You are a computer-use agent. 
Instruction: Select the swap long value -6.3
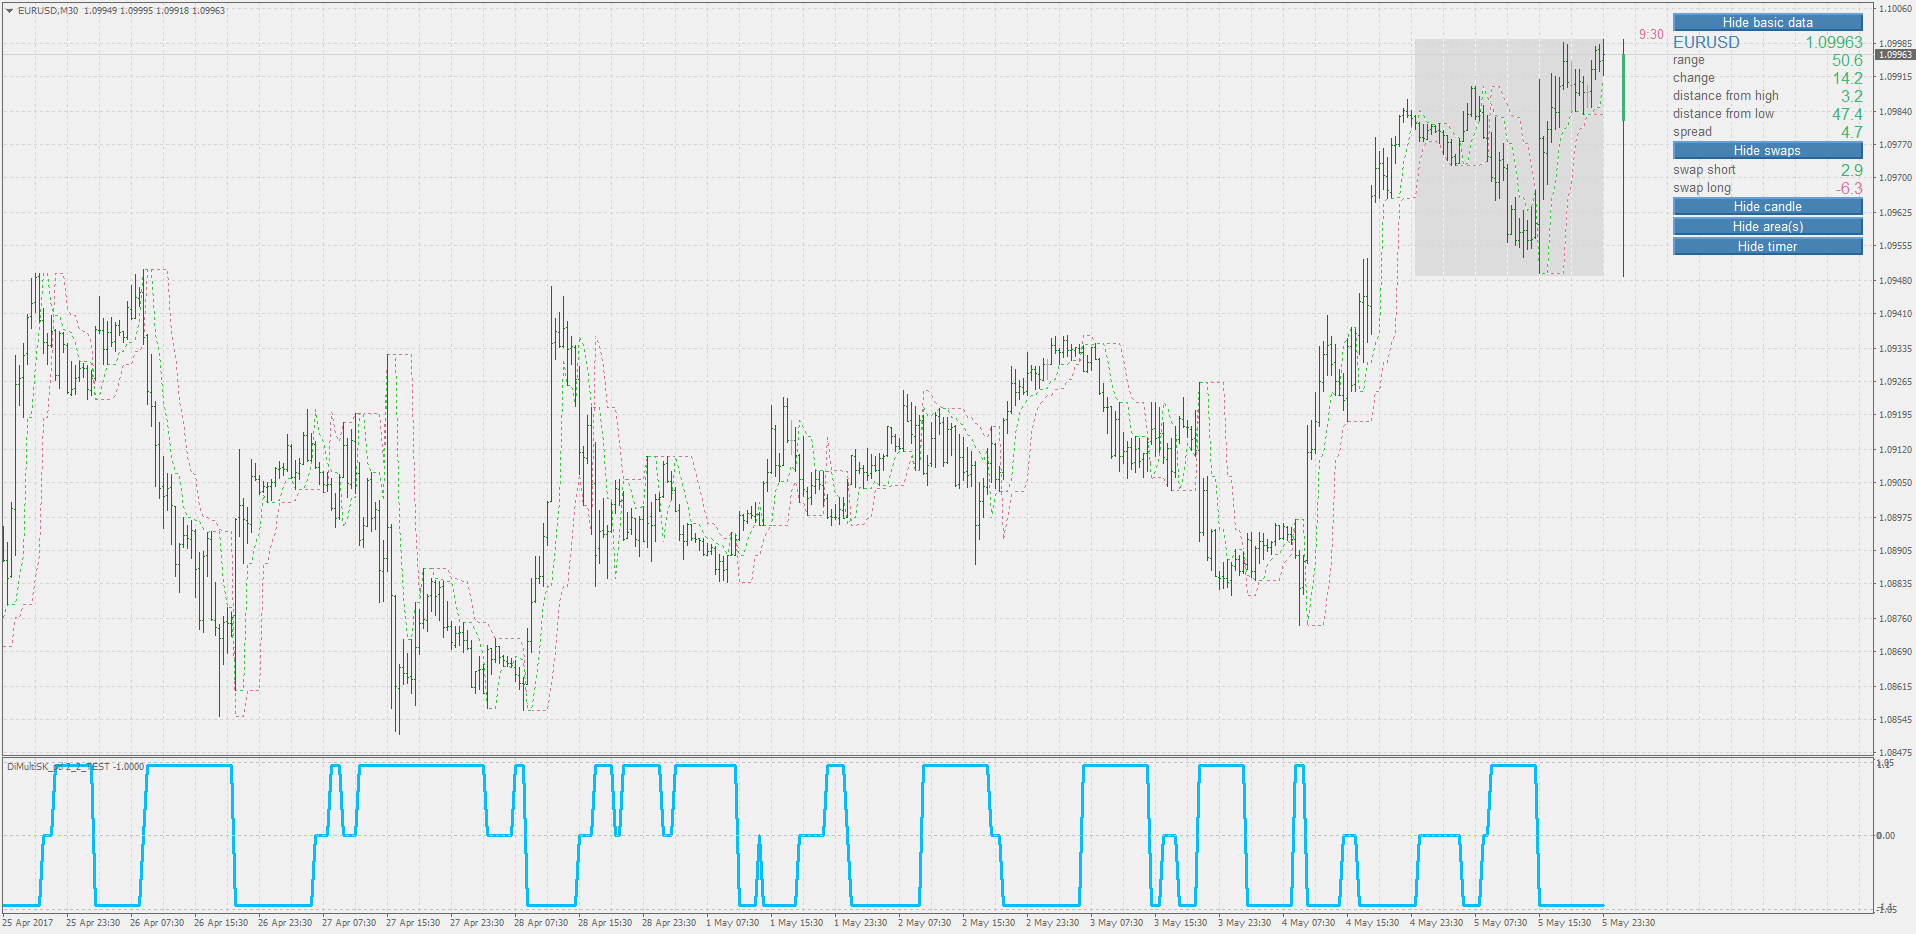tap(1849, 188)
